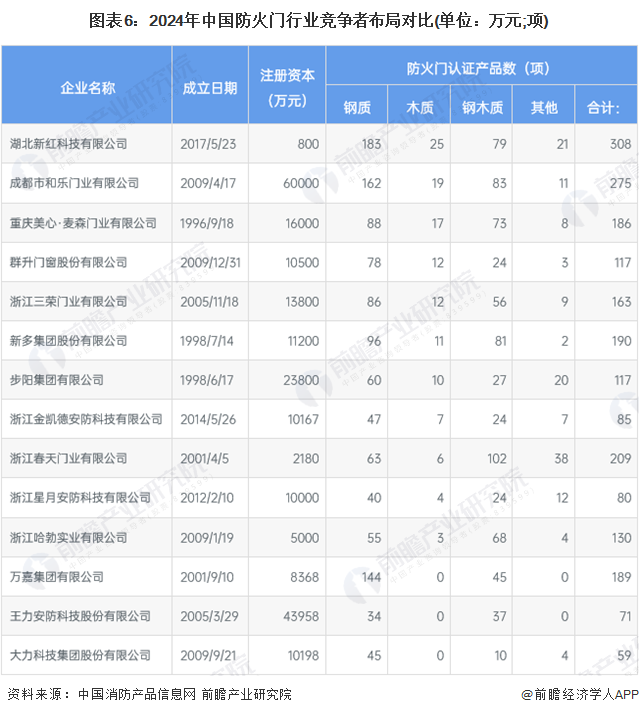Click company name '王力安防科技股份有限公司'

tap(80, 617)
